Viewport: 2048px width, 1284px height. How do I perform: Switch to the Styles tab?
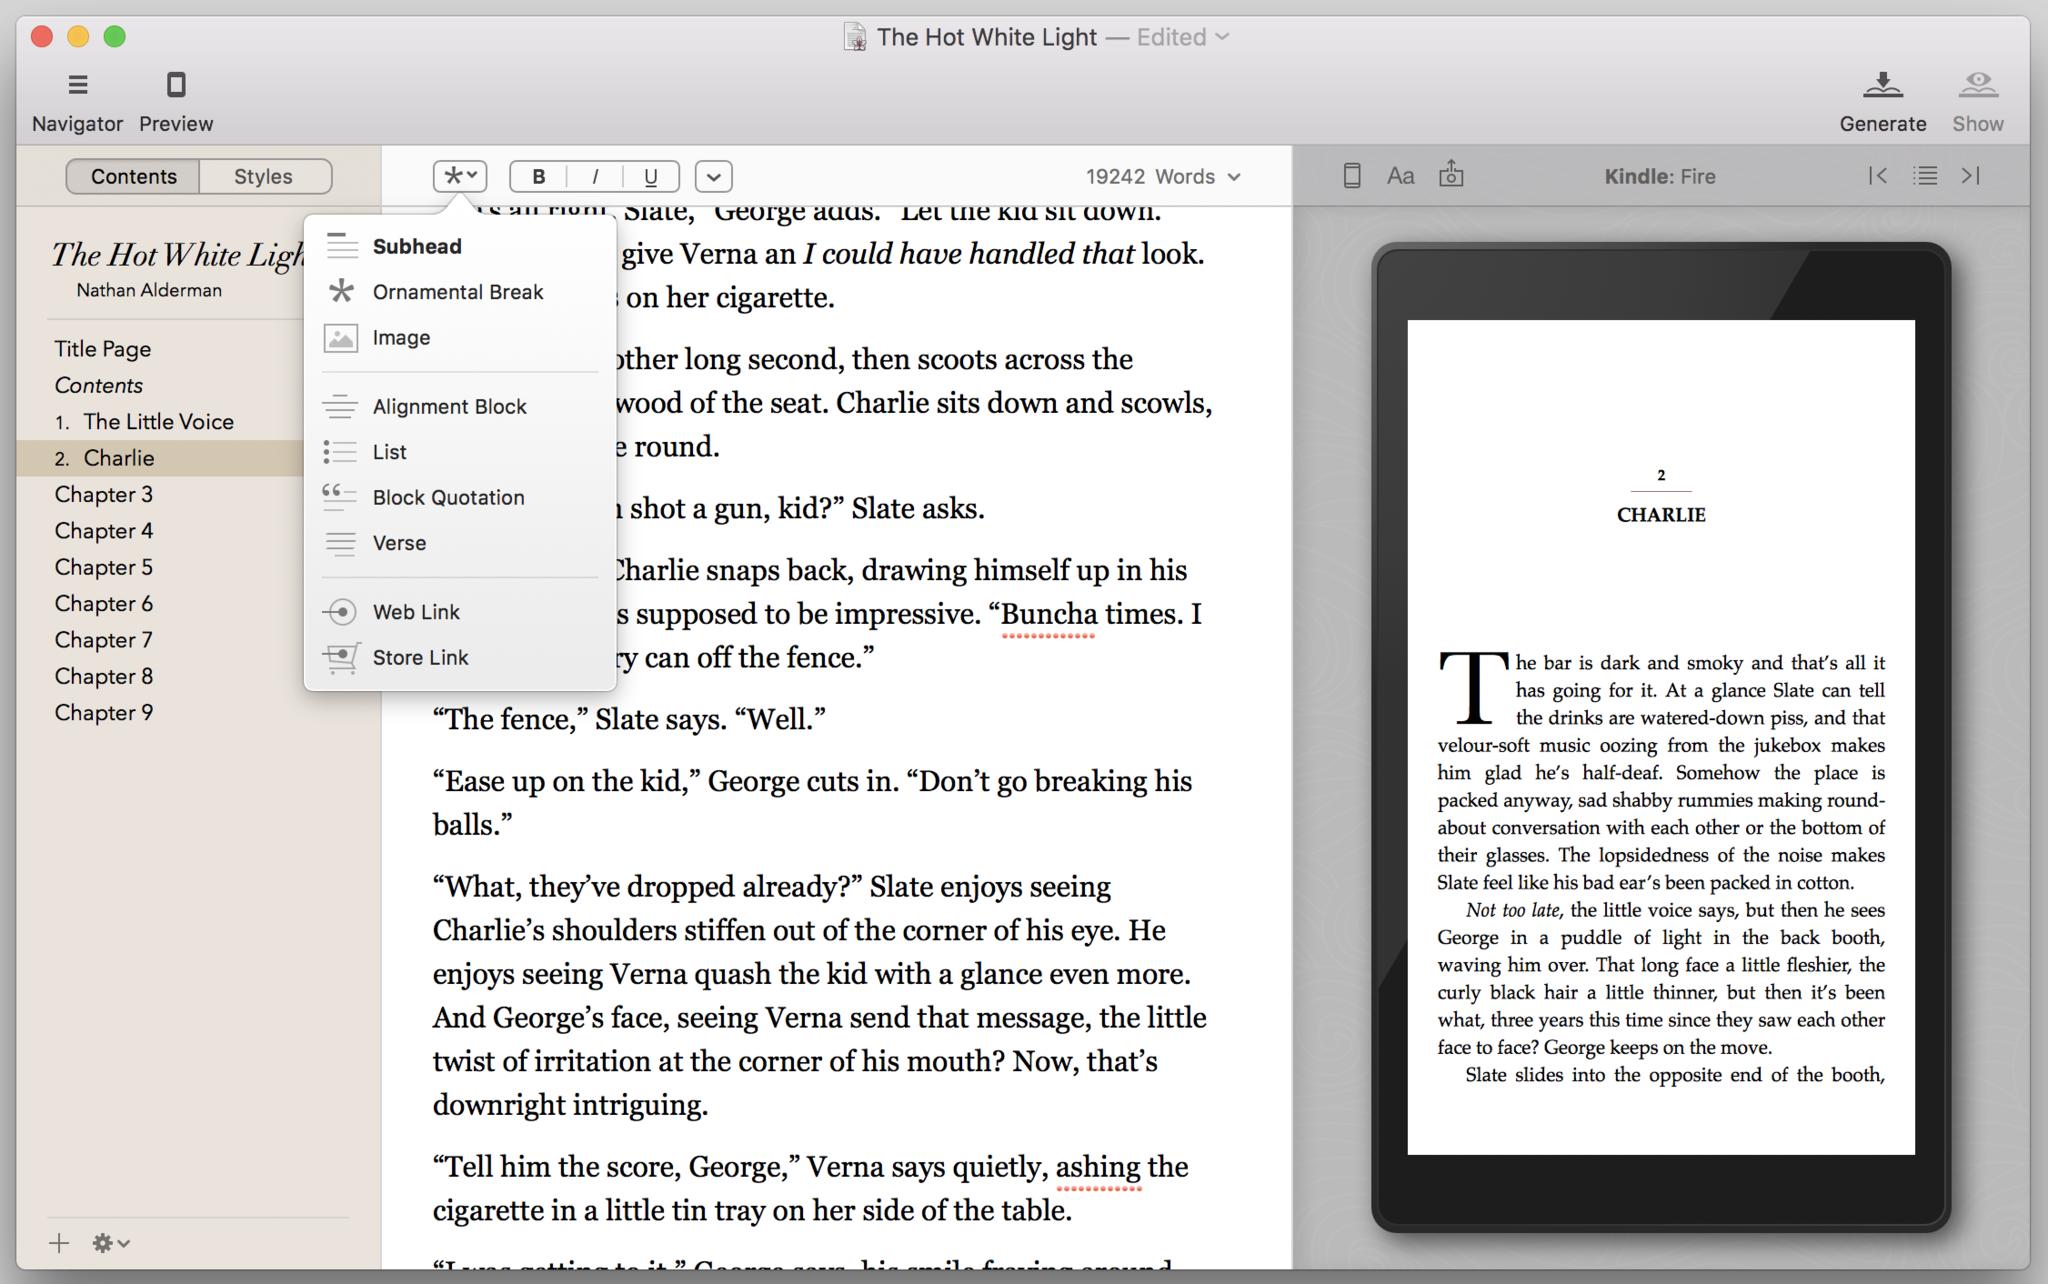(x=263, y=176)
